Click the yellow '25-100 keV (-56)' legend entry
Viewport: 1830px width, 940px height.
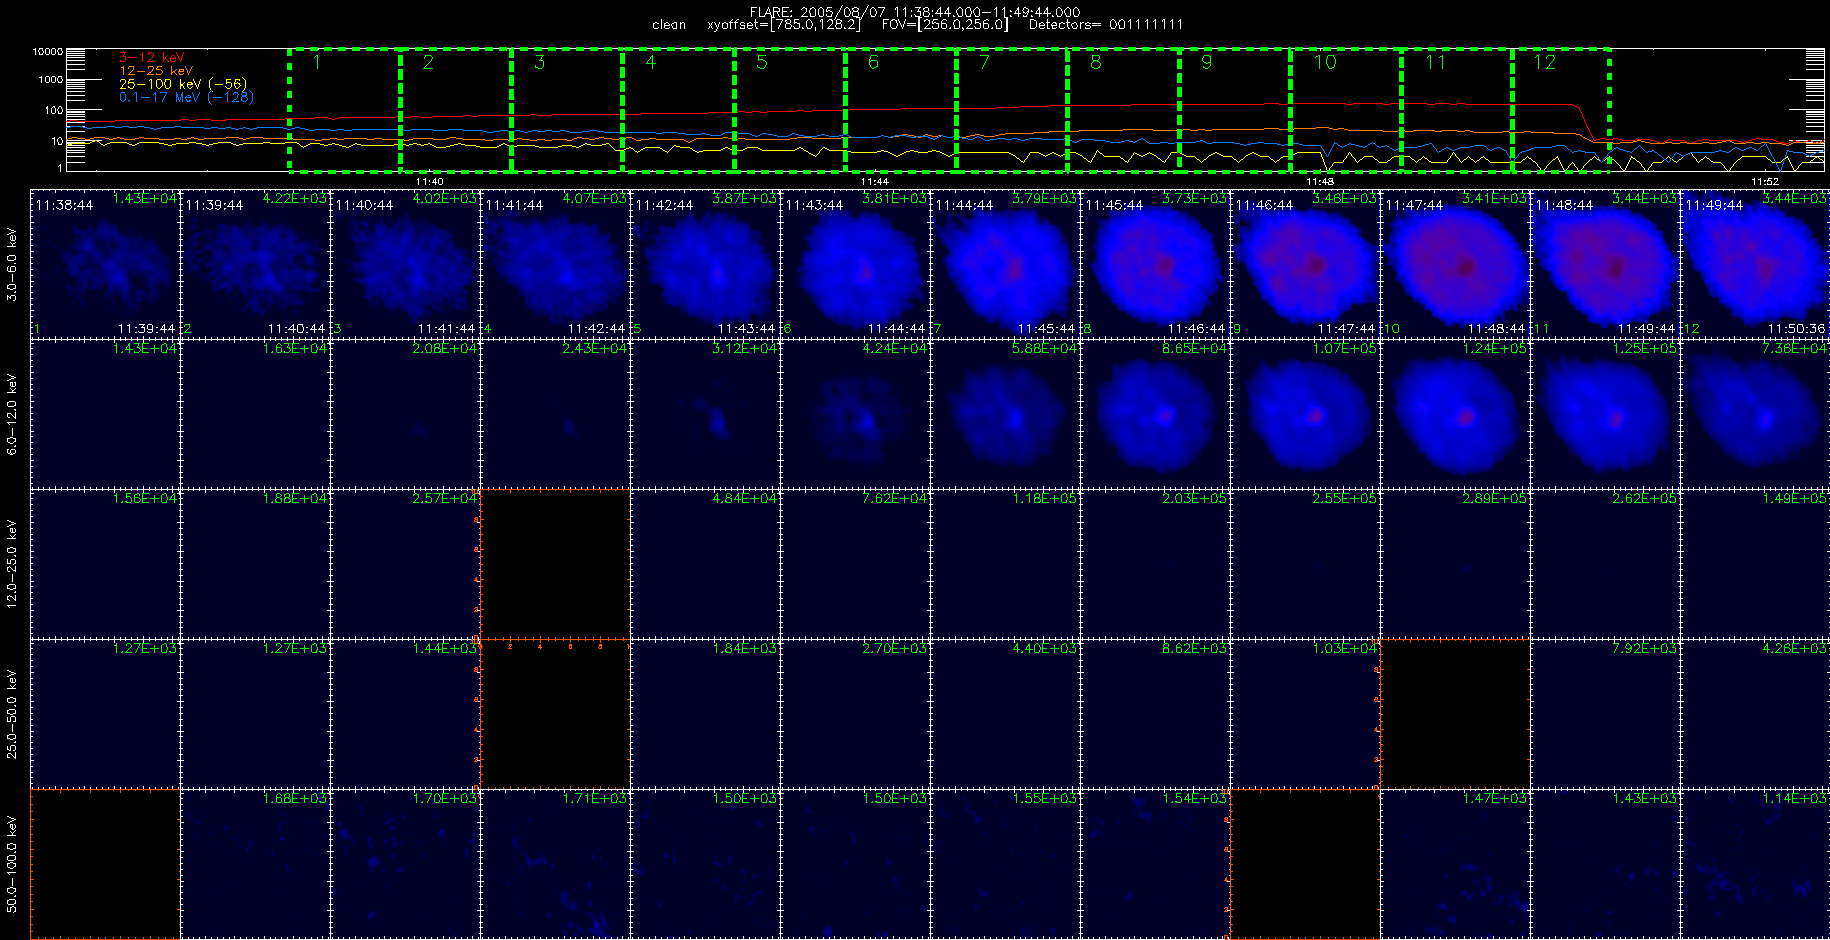[x=183, y=84]
